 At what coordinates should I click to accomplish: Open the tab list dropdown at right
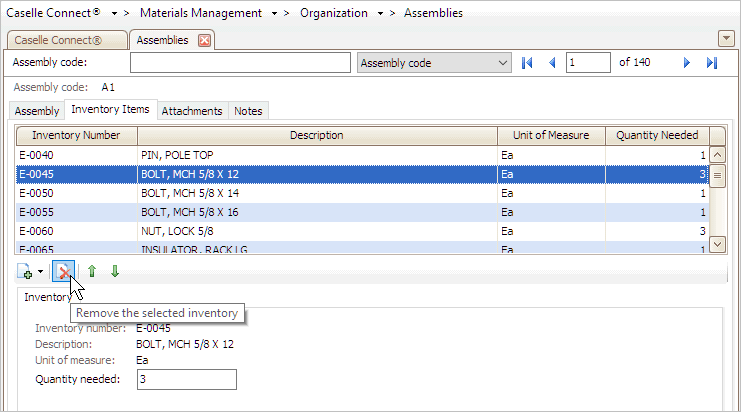(x=727, y=38)
